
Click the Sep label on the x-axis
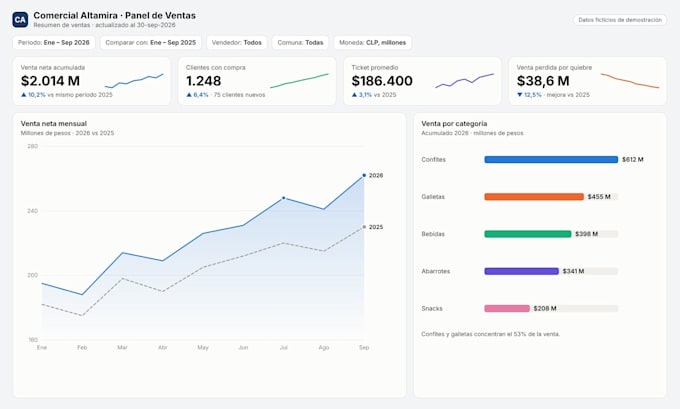pyautogui.click(x=364, y=347)
